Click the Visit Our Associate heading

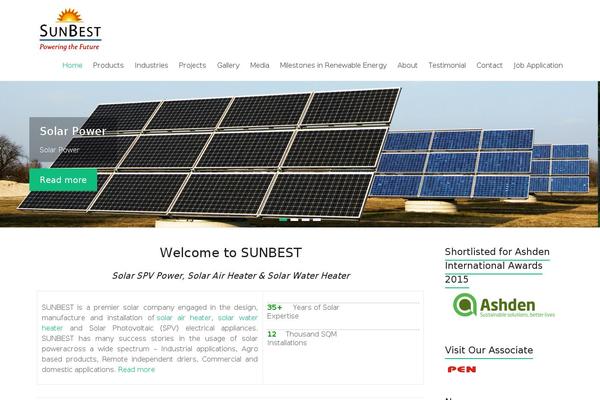489,350
